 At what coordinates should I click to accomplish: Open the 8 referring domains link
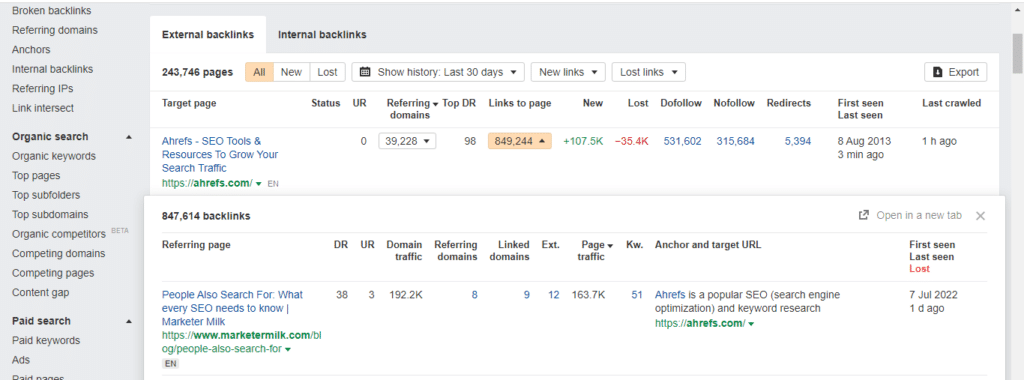pos(475,295)
